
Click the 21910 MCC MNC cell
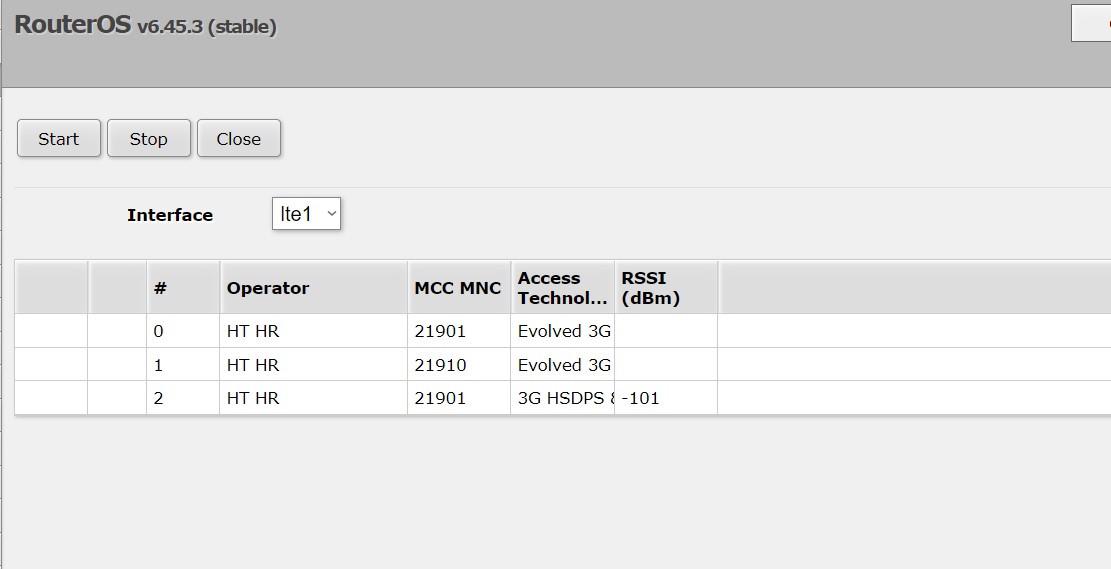[x=441, y=365]
